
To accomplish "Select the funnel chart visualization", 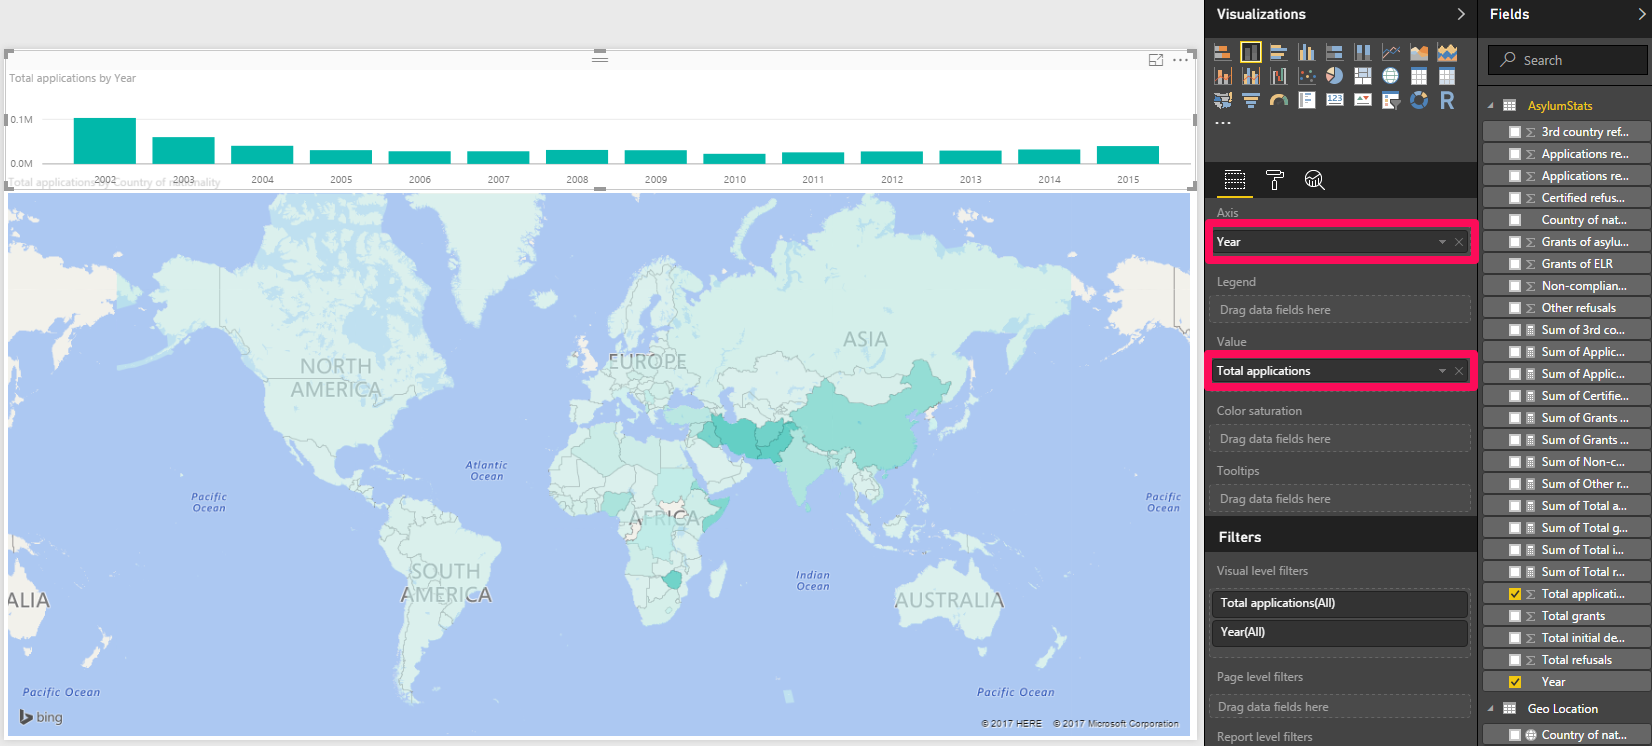I will [1250, 100].
